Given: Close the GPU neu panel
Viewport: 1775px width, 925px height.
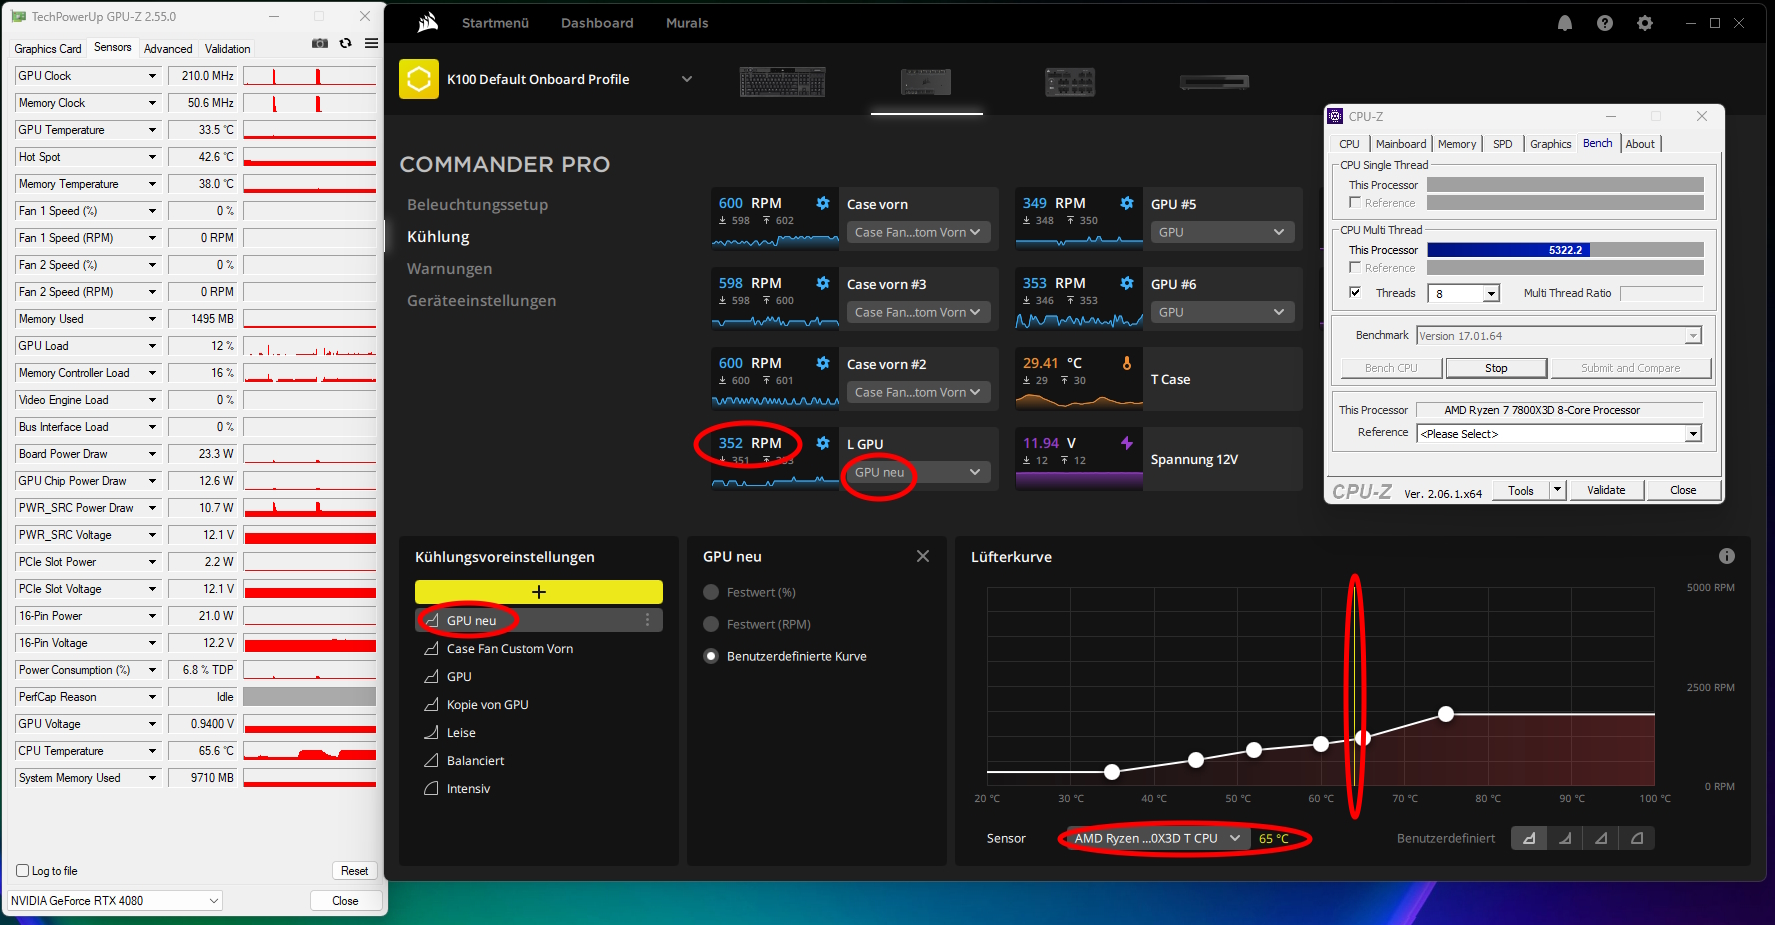Looking at the screenshot, I should [x=923, y=556].
